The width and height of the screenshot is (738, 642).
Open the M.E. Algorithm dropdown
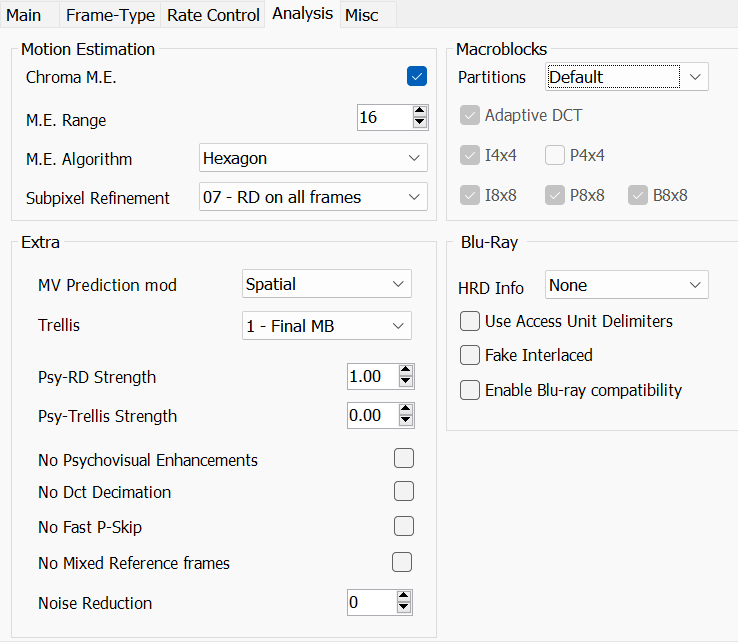313,158
